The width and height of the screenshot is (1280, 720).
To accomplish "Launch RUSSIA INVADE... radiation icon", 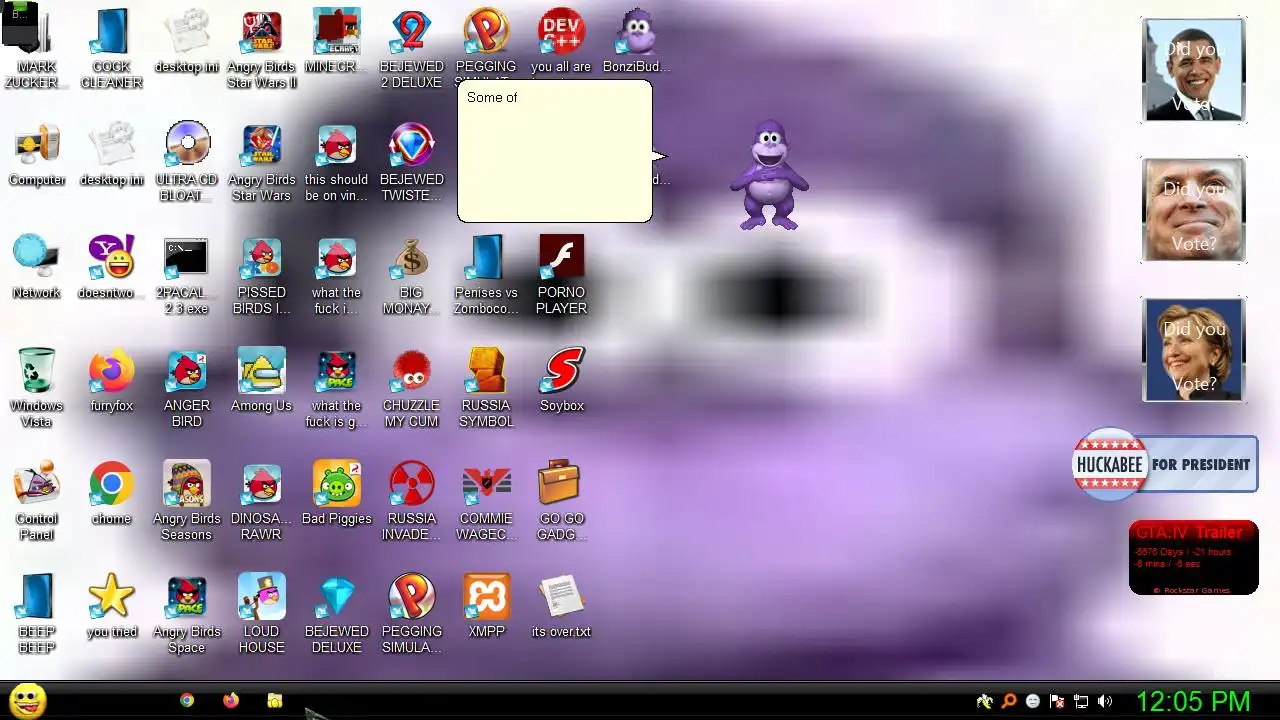I will click(x=411, y=501).
